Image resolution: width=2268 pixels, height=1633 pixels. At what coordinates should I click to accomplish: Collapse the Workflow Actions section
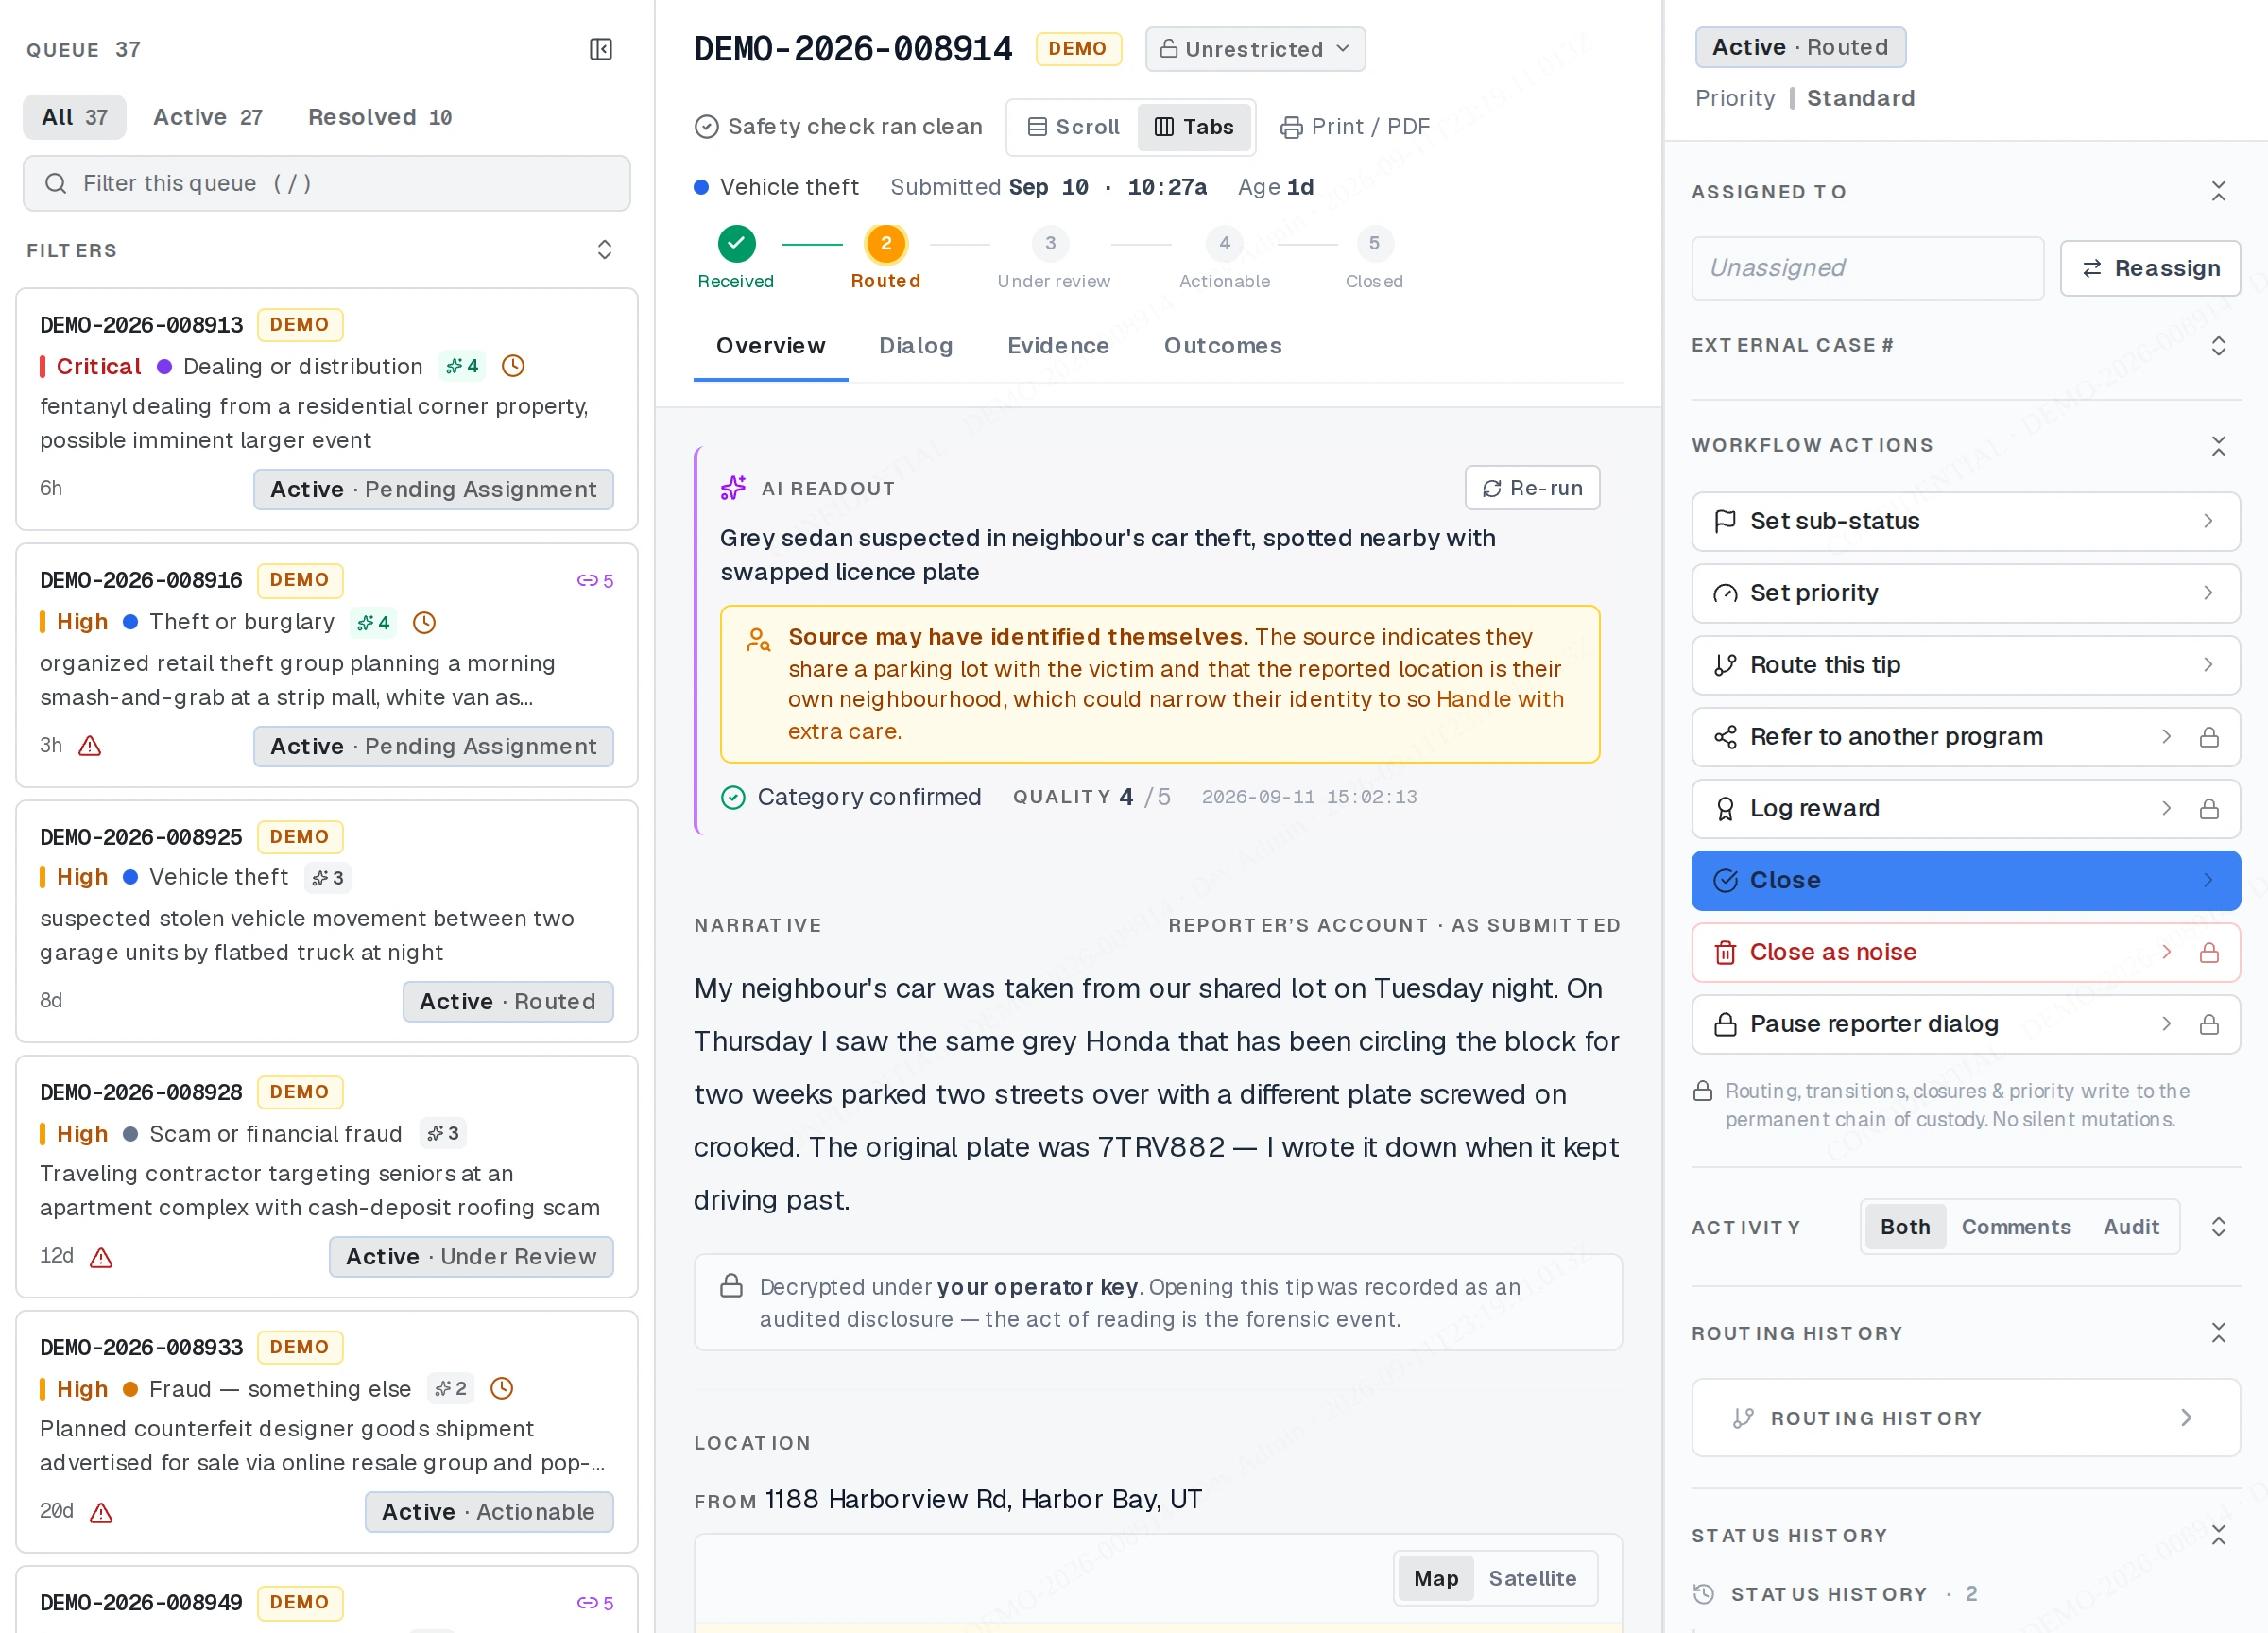point(2219,445)
